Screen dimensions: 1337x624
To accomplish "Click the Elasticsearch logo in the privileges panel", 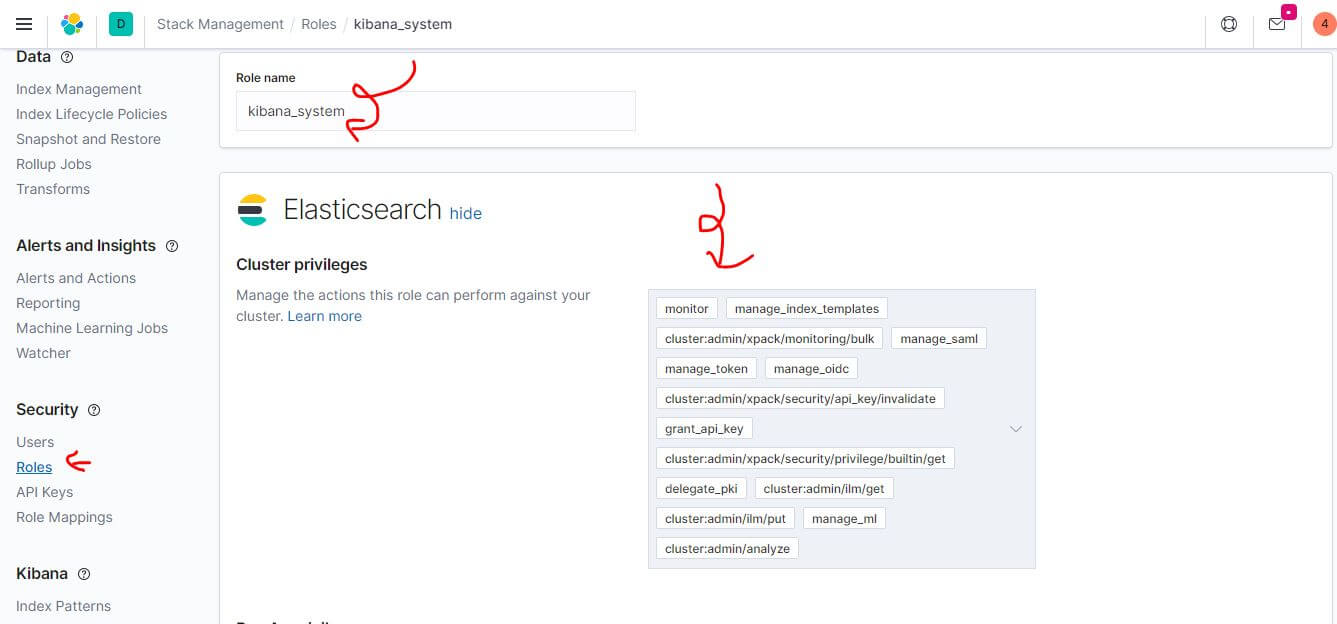I will click(252, 210).
